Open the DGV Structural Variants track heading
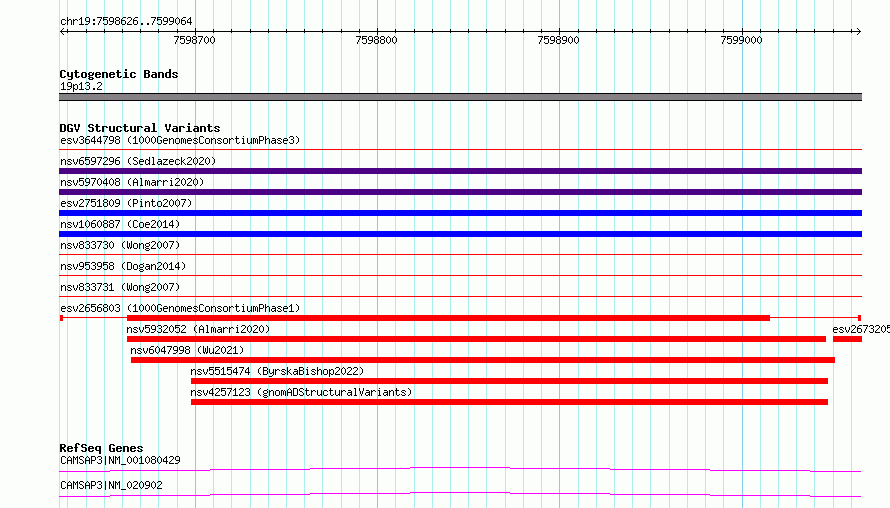 pos(140,128)
